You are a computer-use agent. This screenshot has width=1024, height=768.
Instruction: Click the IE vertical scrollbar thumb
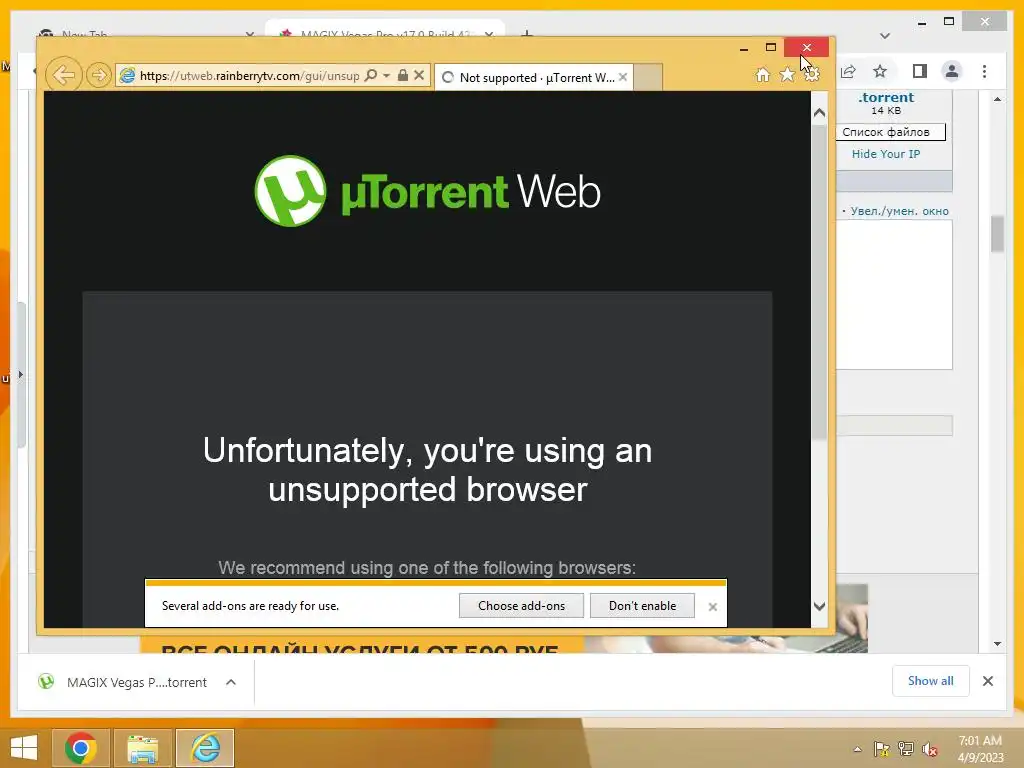[x=819, y=284]
